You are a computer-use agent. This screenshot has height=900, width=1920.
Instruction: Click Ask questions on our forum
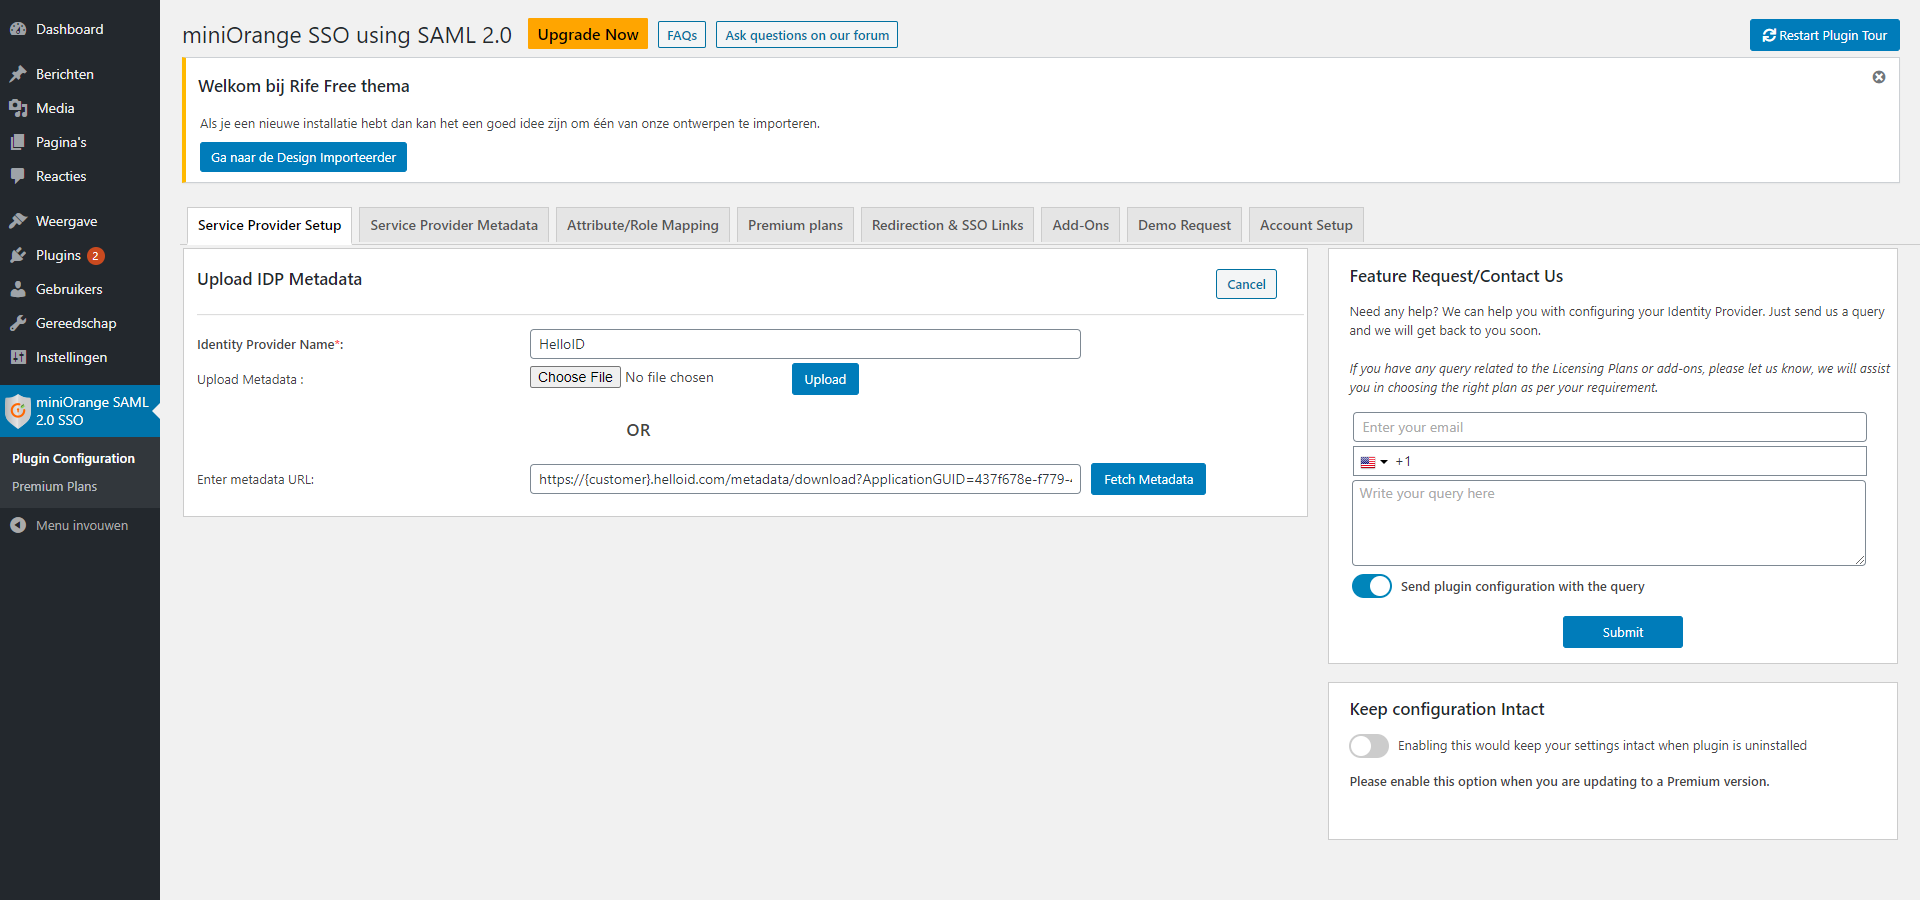click(807, 35)
